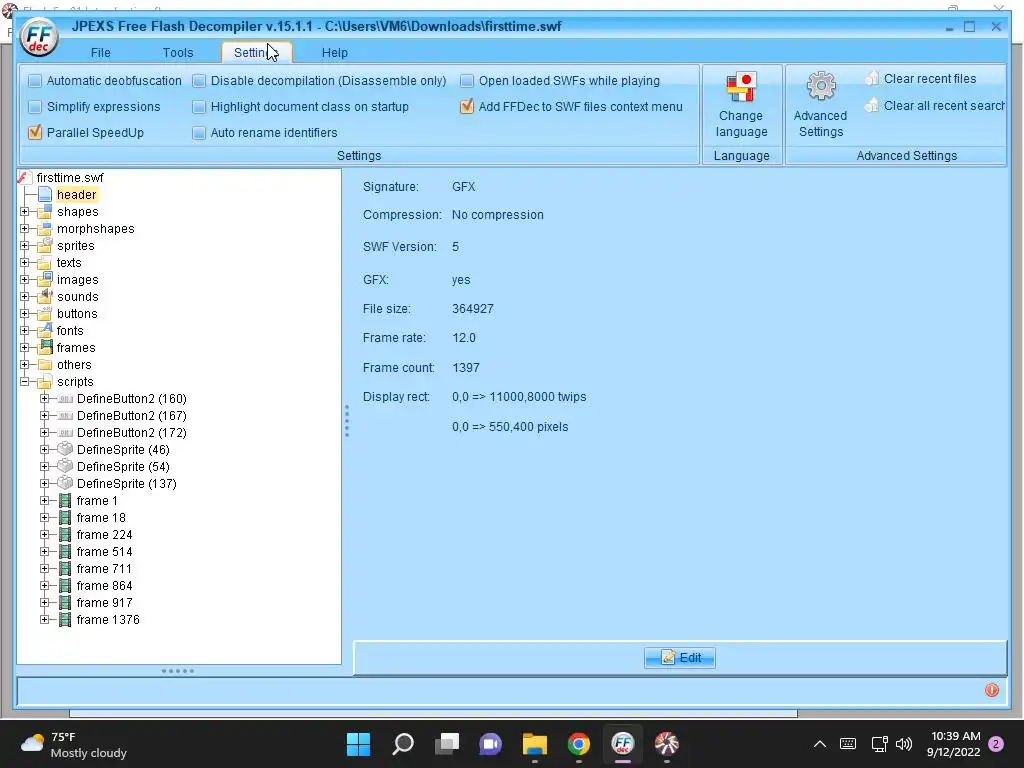
Task: Open taskbar Search
Action: pyautogui.click(x=403, y=744)
